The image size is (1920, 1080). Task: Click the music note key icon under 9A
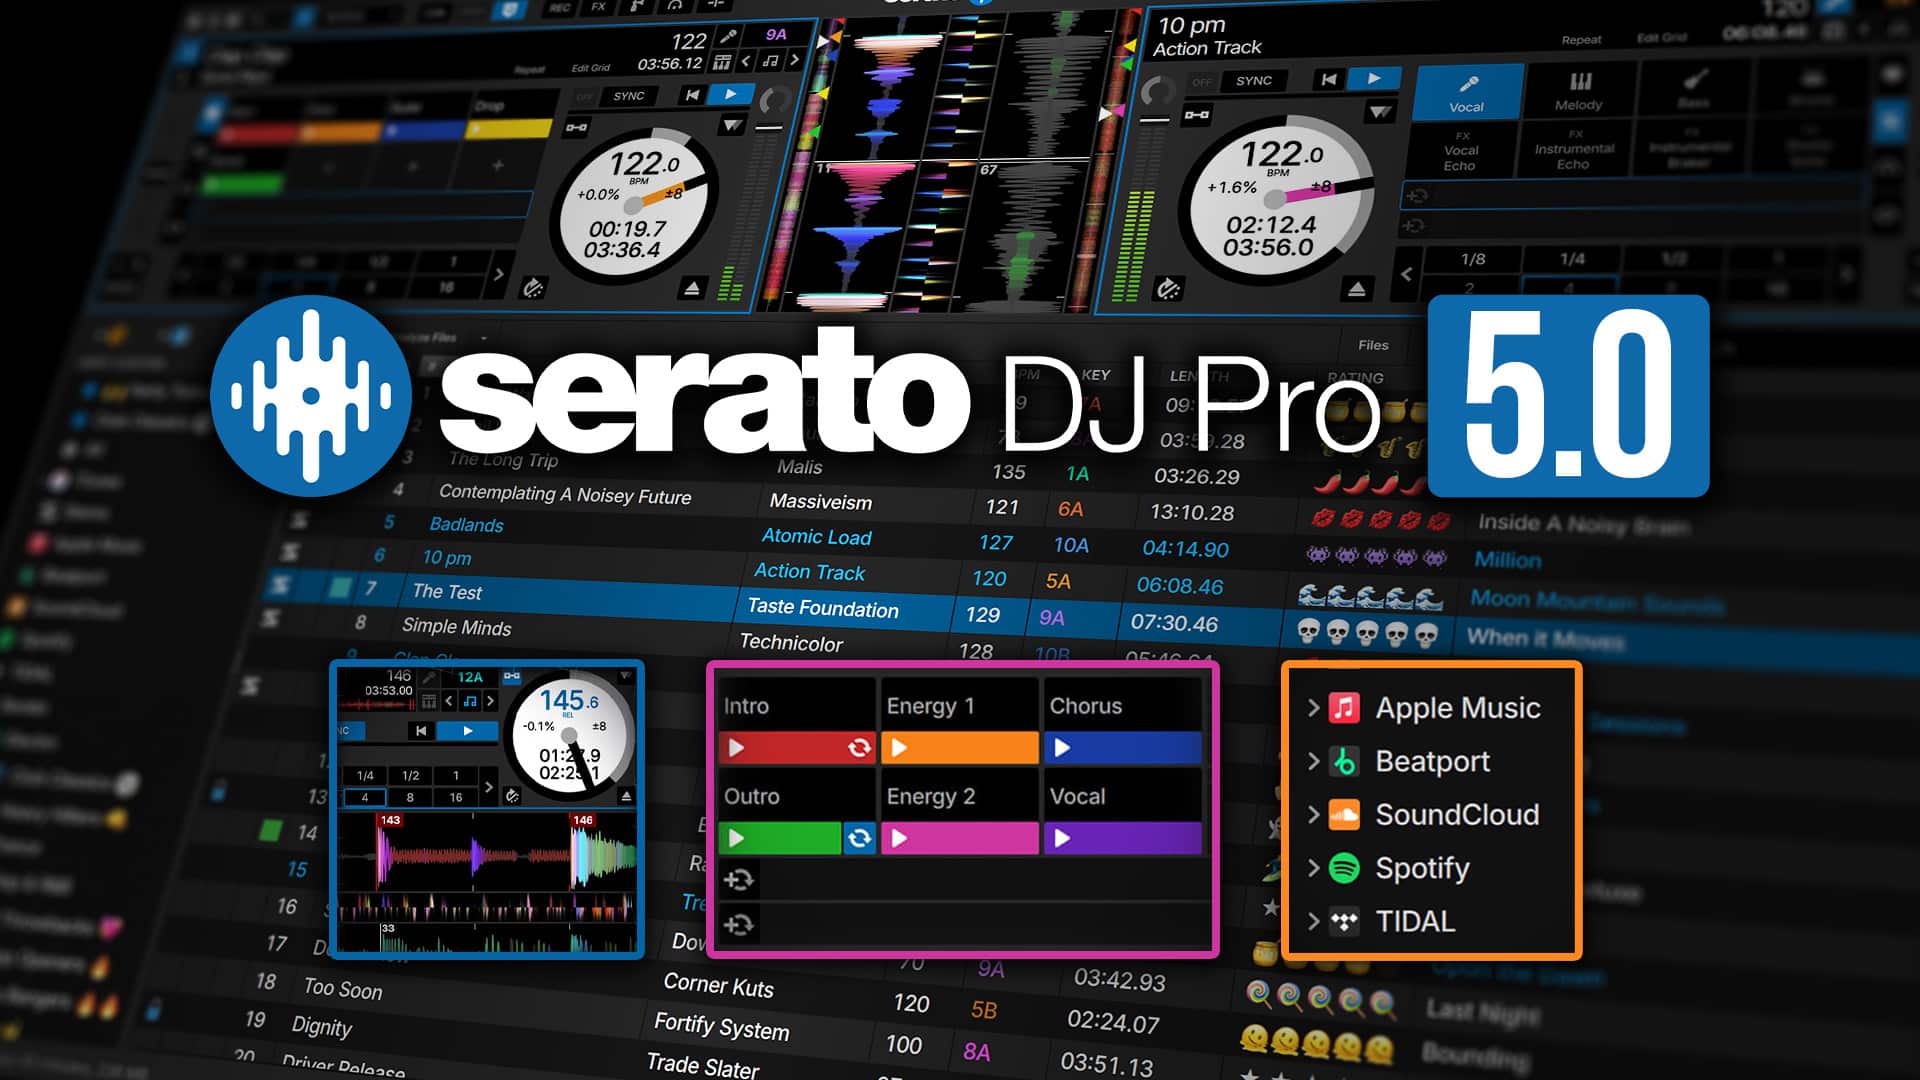pos(770,61)
